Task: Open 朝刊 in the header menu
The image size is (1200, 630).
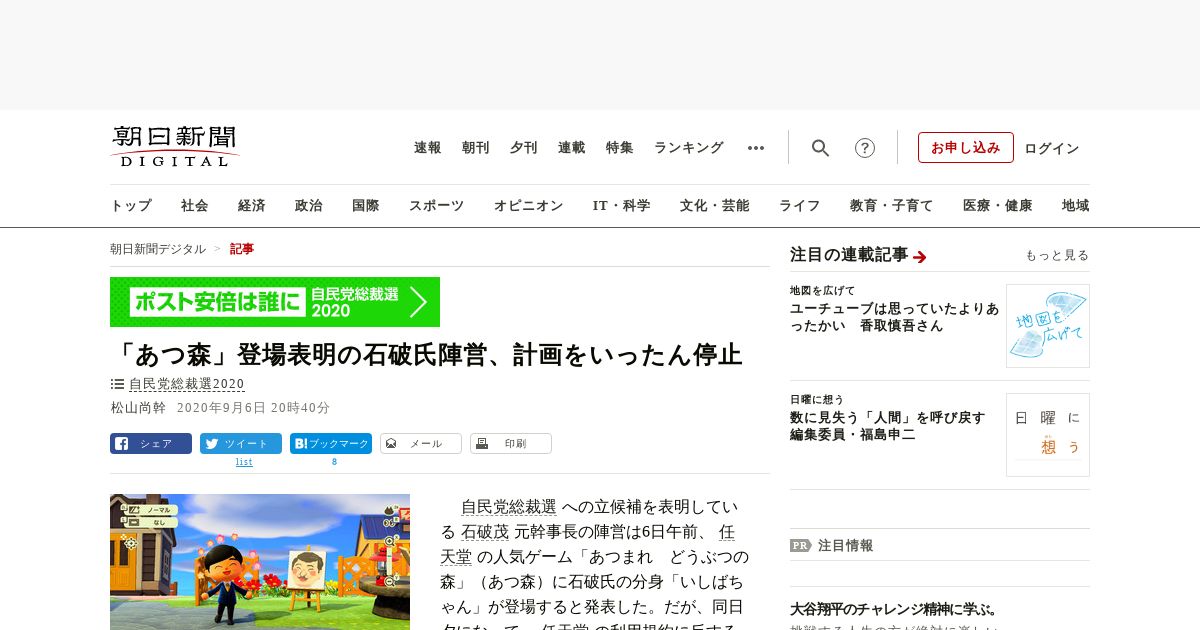Action: (x=476, y=148)
